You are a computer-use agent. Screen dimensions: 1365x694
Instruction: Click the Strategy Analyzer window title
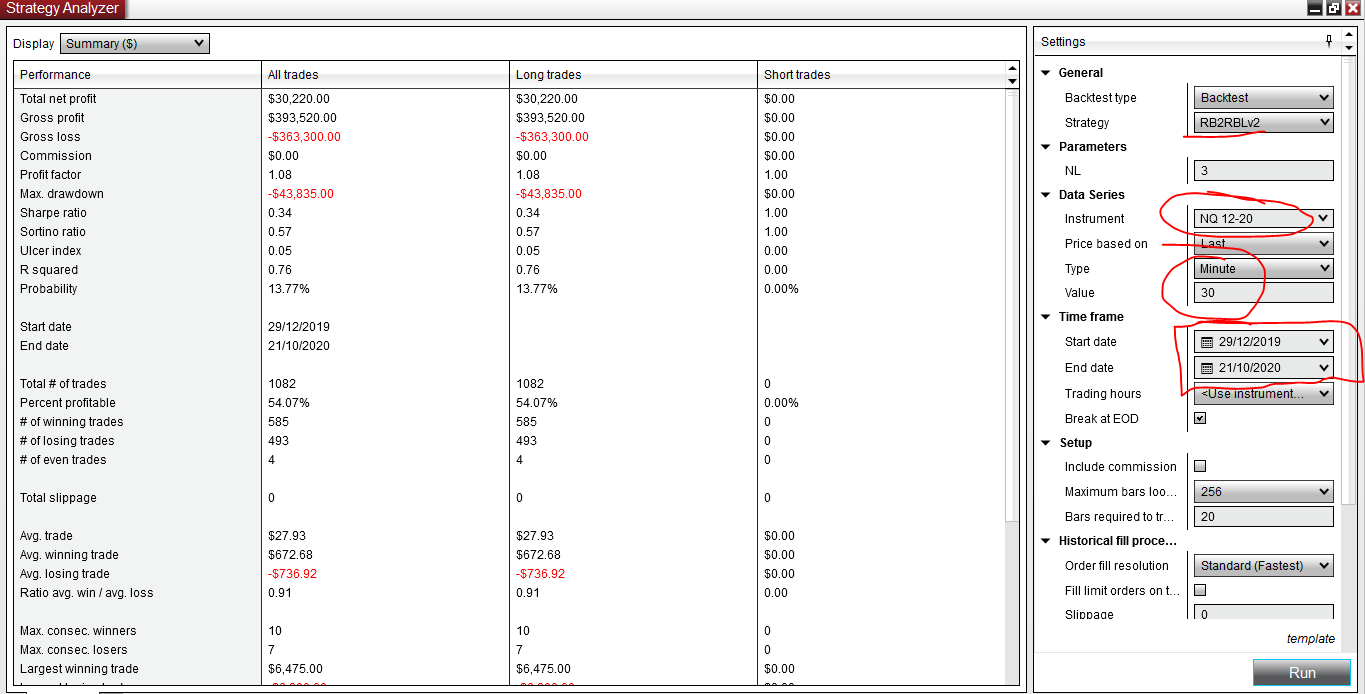62,8
